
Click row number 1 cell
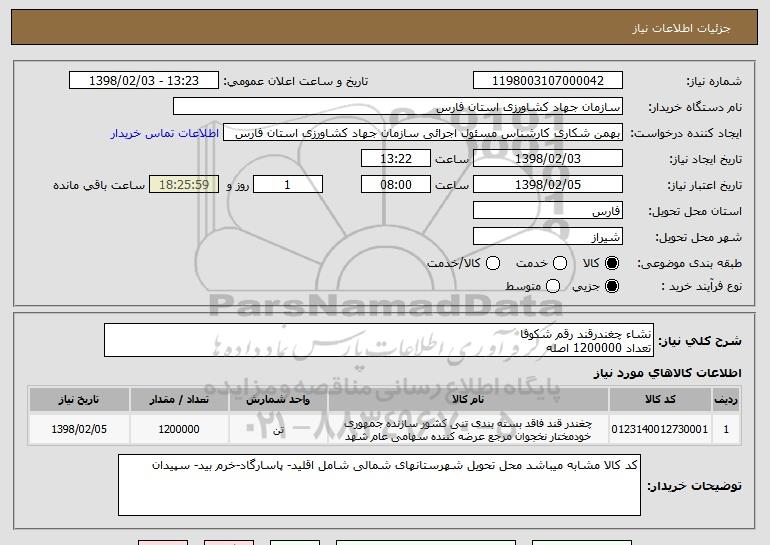point(726,429)
